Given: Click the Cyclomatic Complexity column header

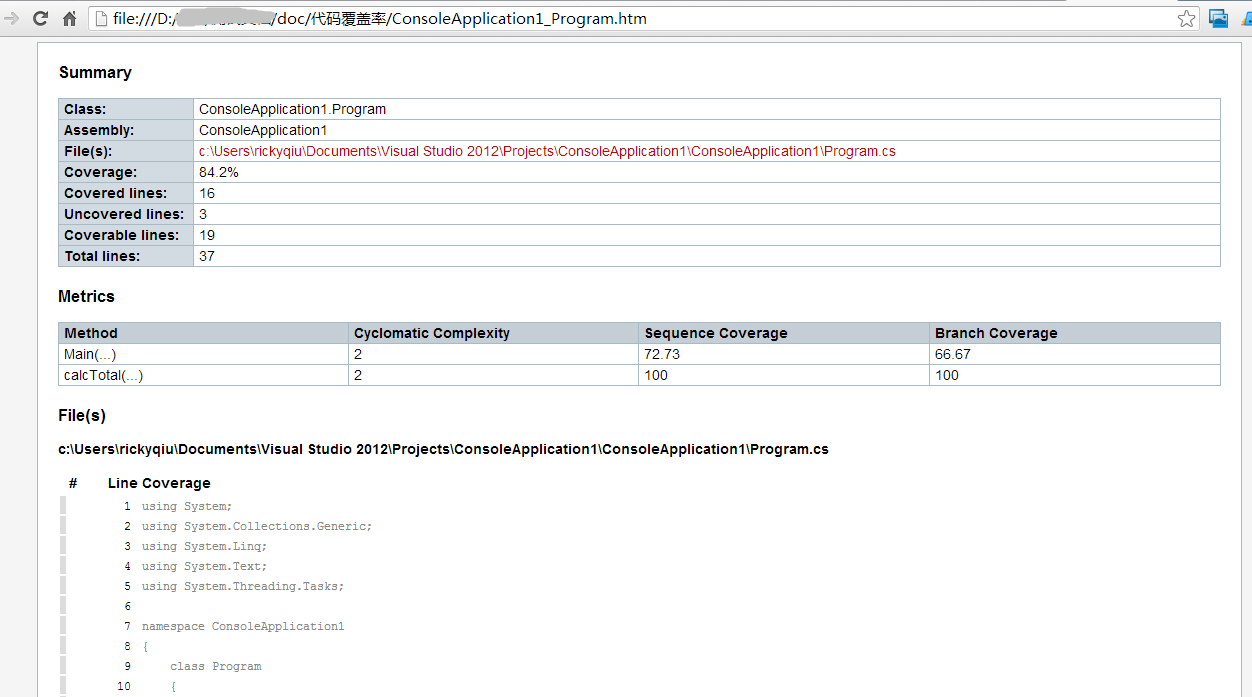Looking at the screenshot, I should click(x=432, y=333).
